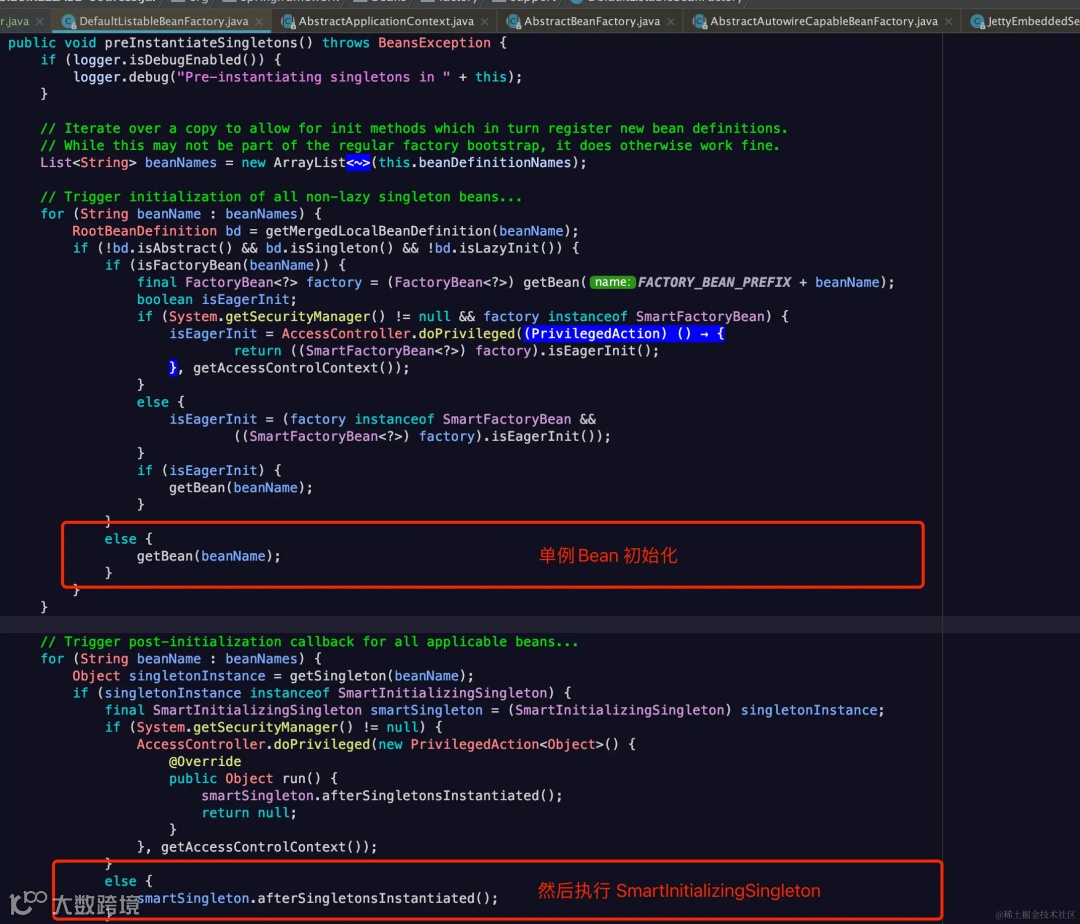Go to the AbstractAutowireCapableBeanFactory.java tab
The width and height of the screenshot is (1080, 924).
coord(824,21)
